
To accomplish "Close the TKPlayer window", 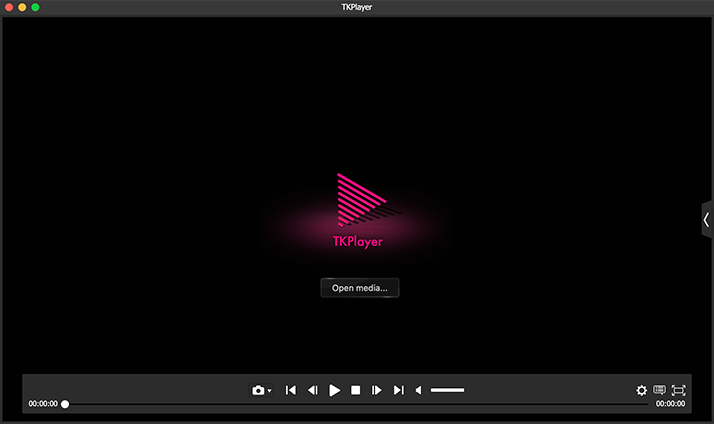I will click(9, 7).
